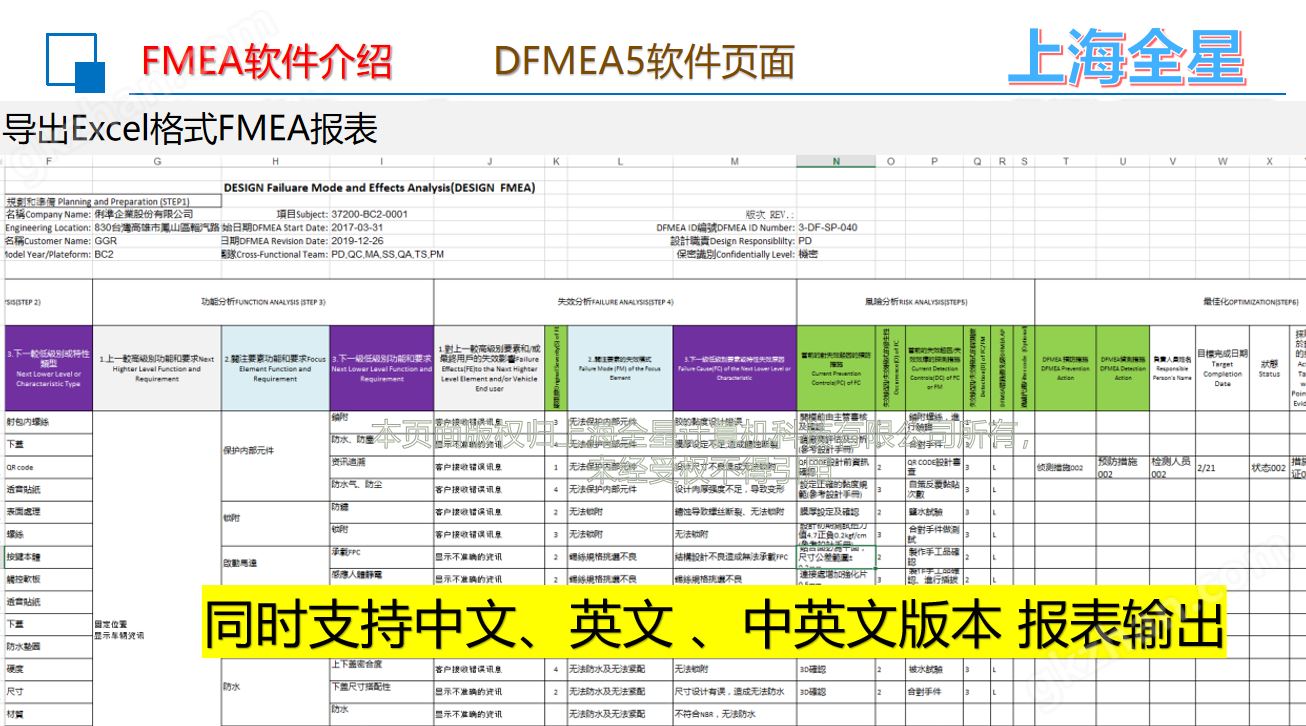1306x726 pixels.
Task: Select column L header
Action: coord(620,161)
